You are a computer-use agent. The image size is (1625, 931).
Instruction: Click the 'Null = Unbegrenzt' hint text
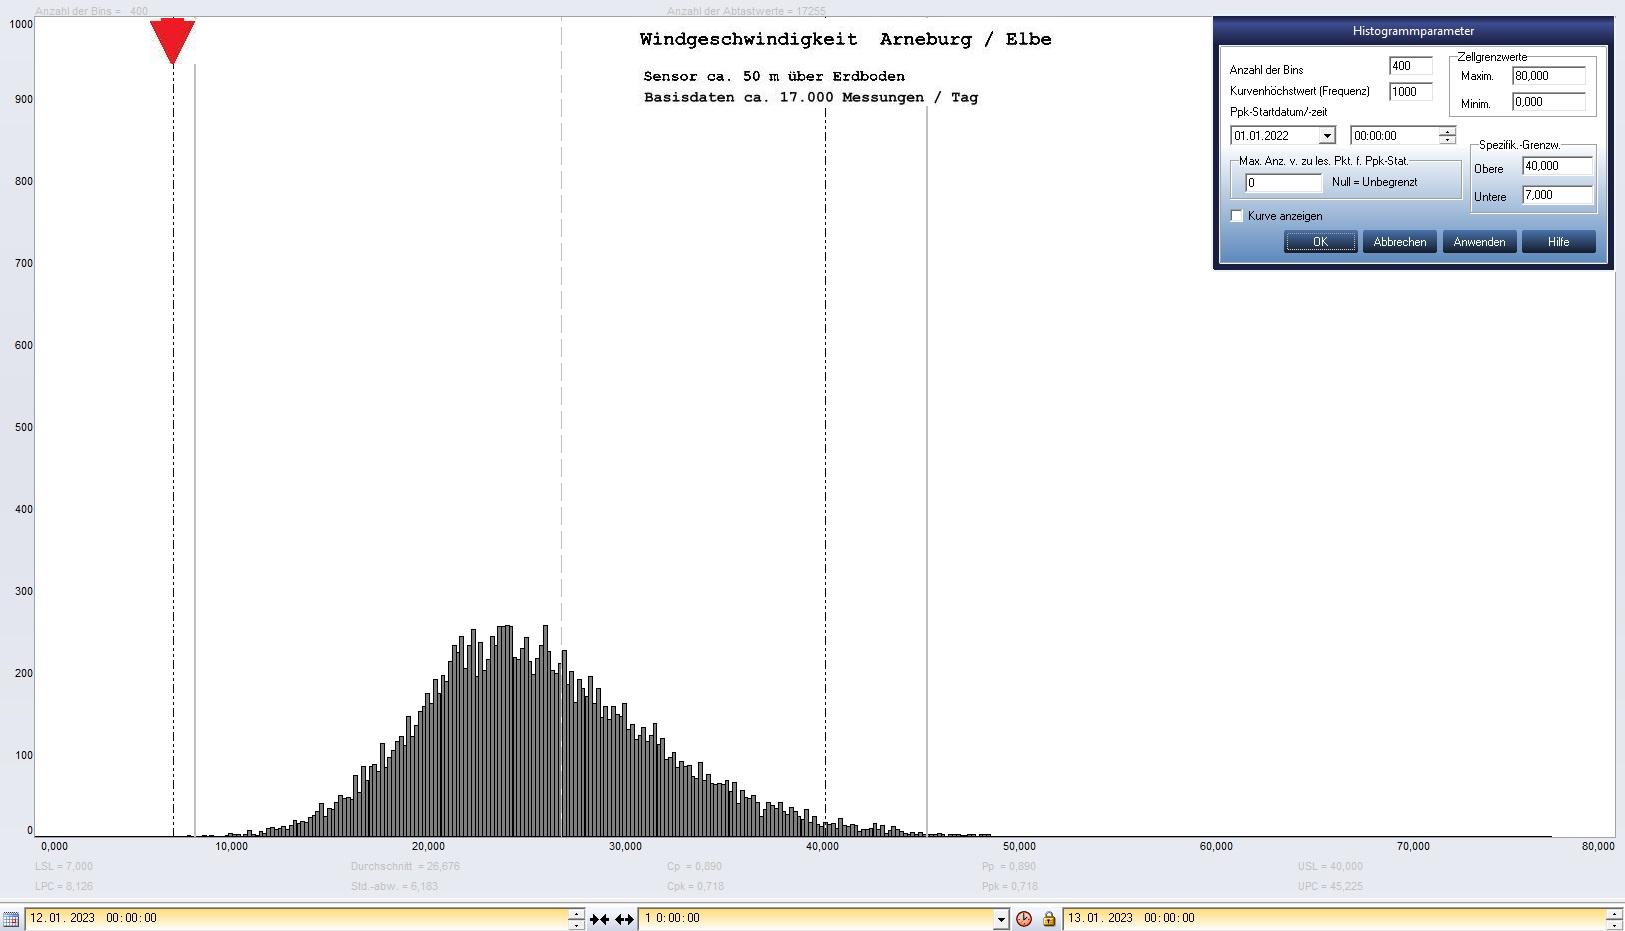click(x=1374, y=183)
